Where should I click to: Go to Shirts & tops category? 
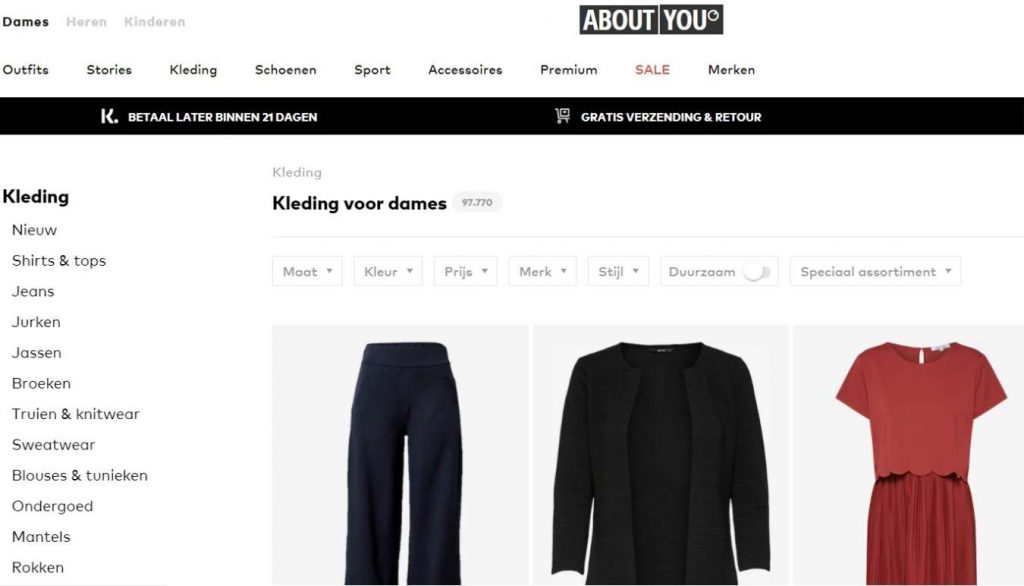(x=59, y=261)
